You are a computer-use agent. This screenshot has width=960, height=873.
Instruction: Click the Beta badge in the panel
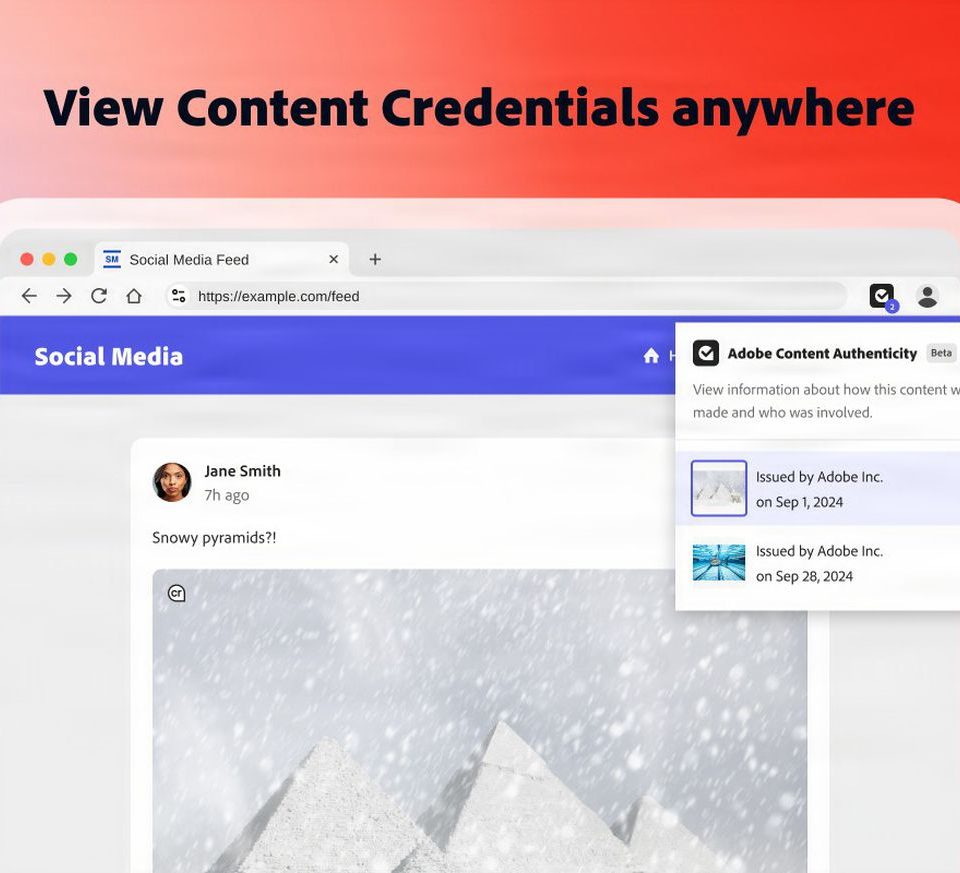(941, 353)
